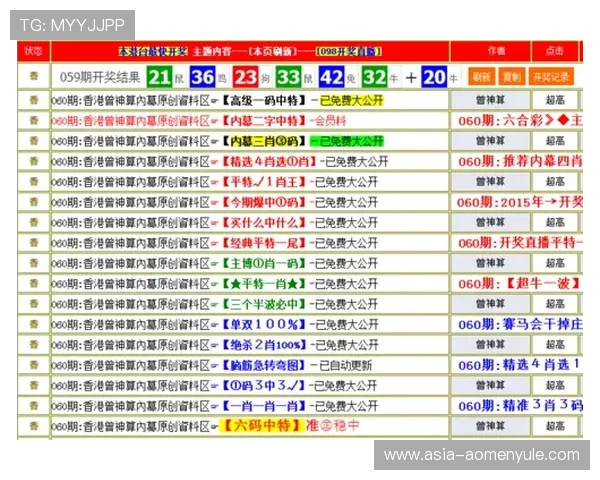Viewport: 600px width, 480px height.
Task: Open the 【买什么中什么】 thread
Action: 215,222
